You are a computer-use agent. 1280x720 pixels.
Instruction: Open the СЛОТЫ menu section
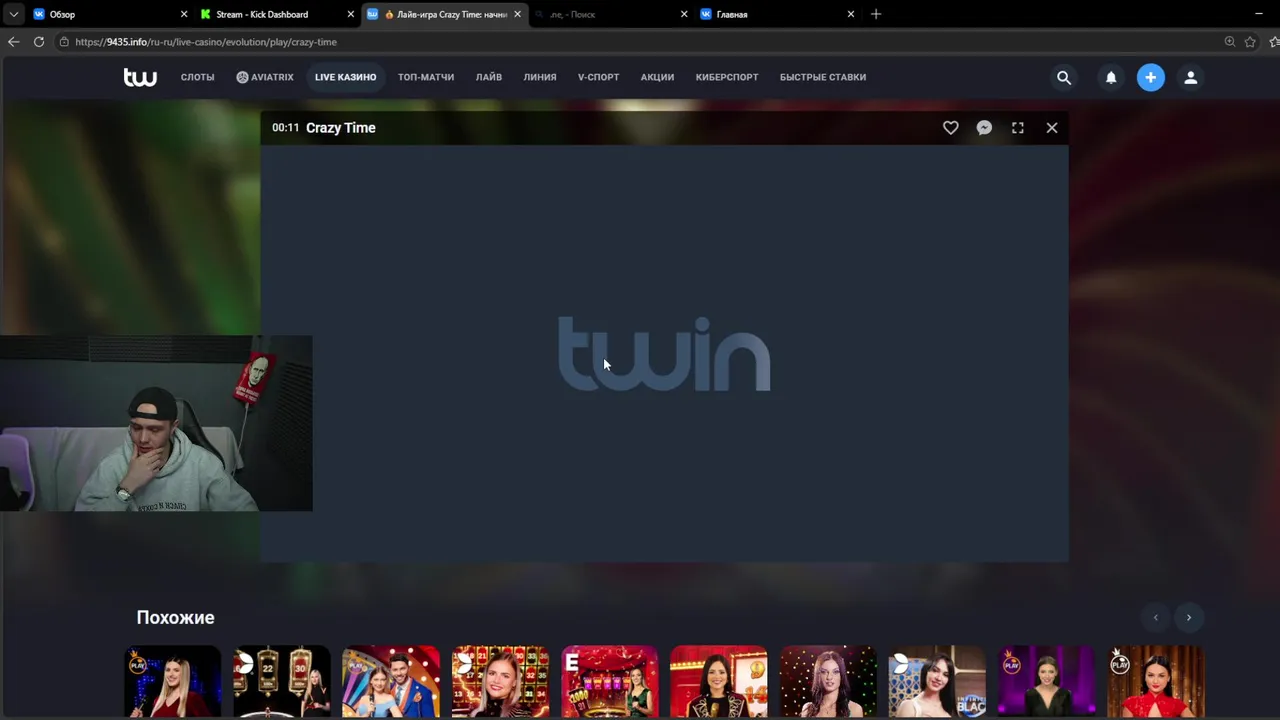197,77
